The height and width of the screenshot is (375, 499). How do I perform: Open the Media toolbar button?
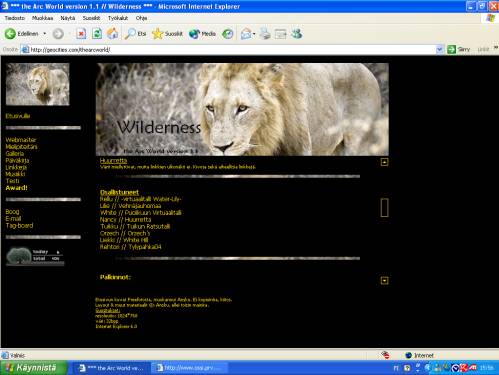coord(202,34)
